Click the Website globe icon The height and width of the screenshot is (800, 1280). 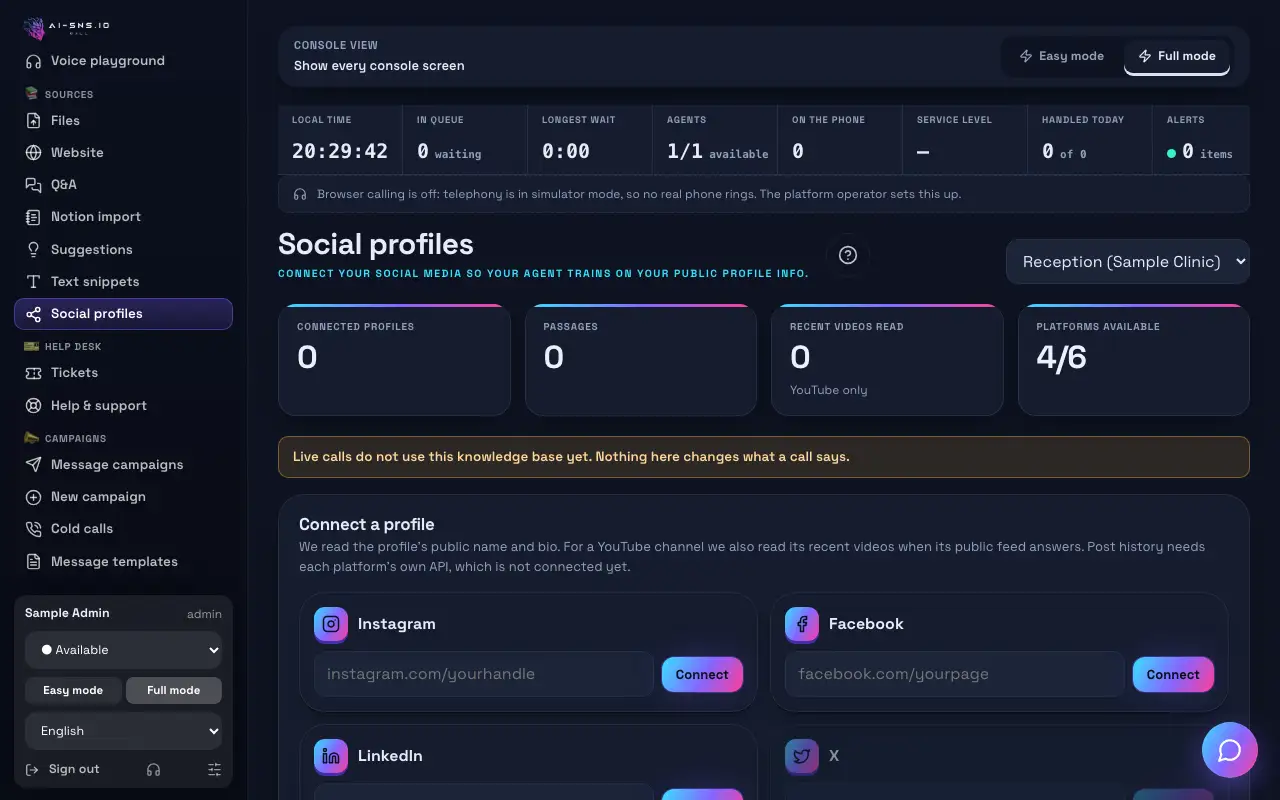coord(33,153)
